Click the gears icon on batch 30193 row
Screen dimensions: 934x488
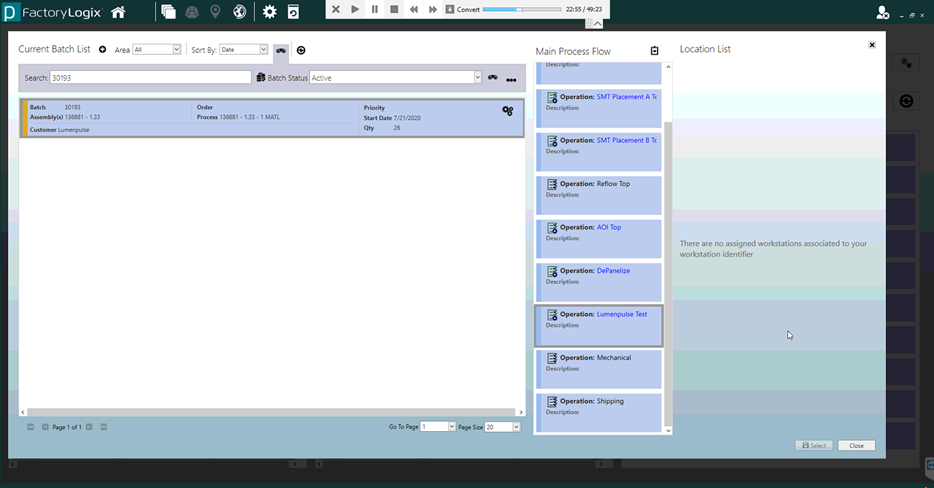coord(508,111)
